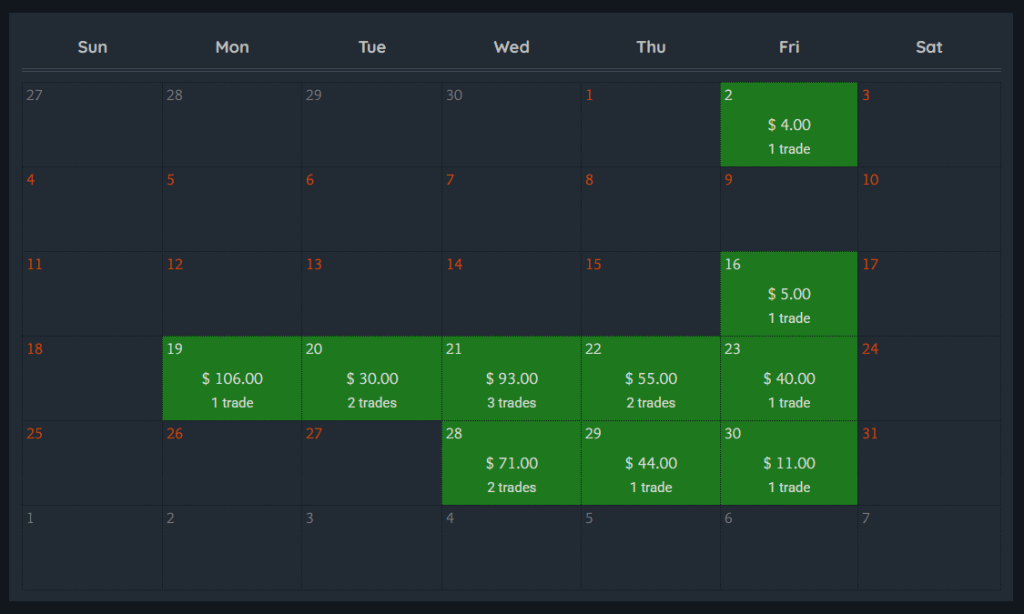Click day 28 showing $71.00

coord(511,463)
